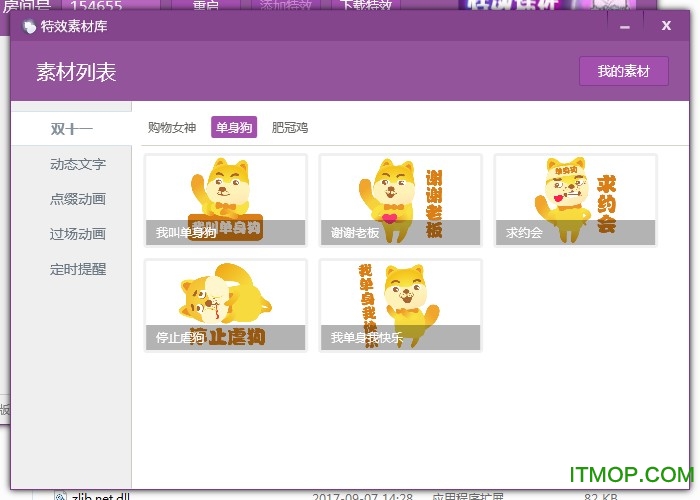
Task: Choose the 求约会 sticker thumbnail
Action: 575,200
